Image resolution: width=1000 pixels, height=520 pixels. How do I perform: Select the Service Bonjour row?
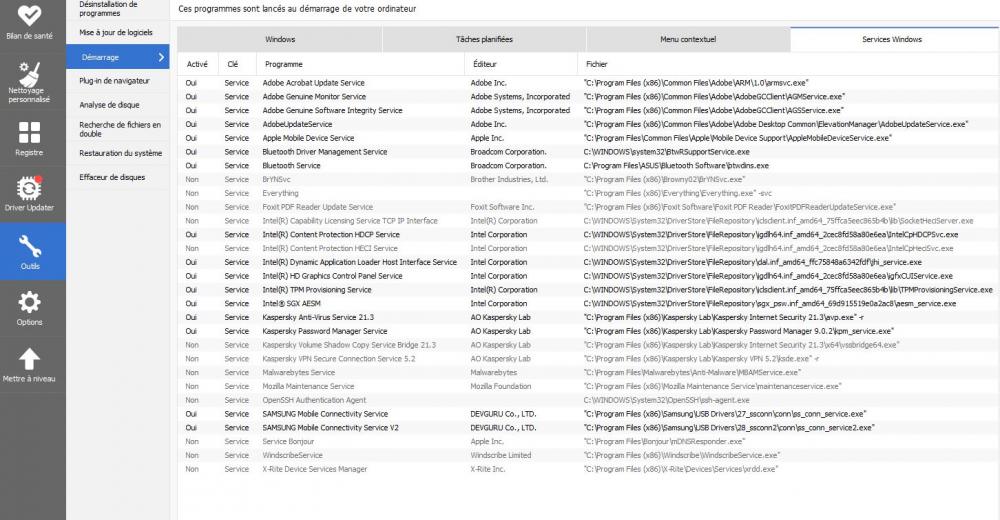point(589,442)
